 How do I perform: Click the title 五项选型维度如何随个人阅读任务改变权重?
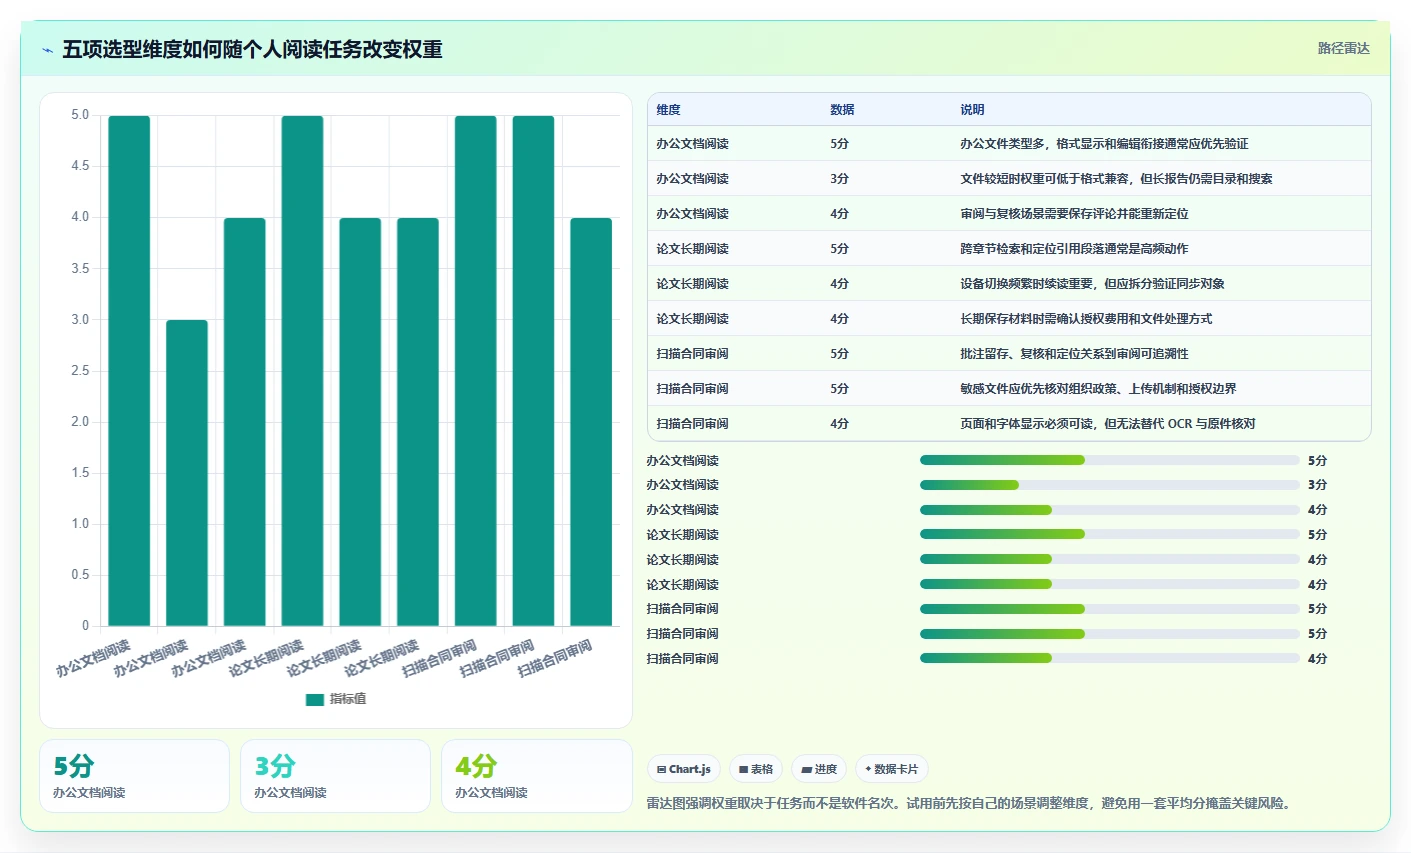252,50
